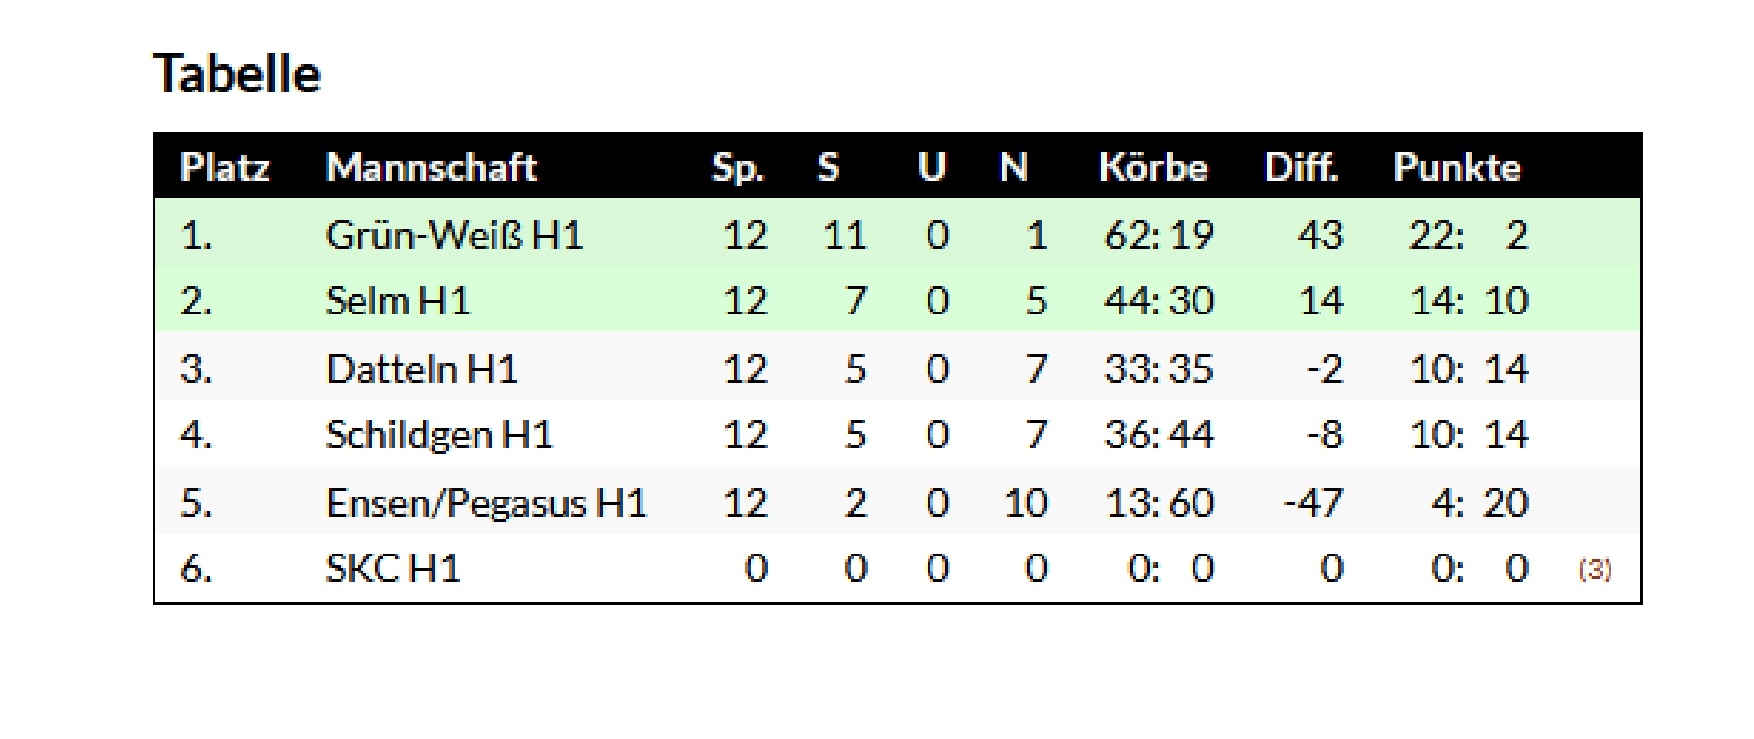Open team Ensen/Pegasus H1

point(486,503)
